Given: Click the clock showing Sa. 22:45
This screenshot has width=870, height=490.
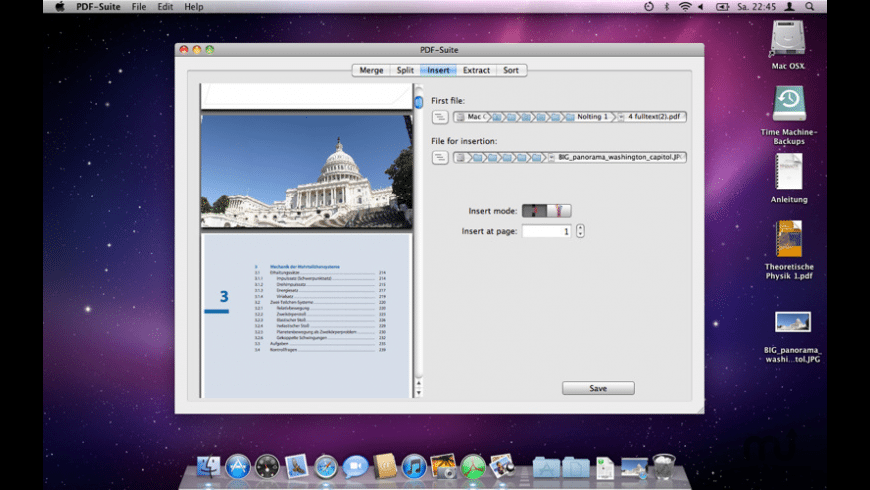Looking at the screenshot, I should (x=756, y=7).
